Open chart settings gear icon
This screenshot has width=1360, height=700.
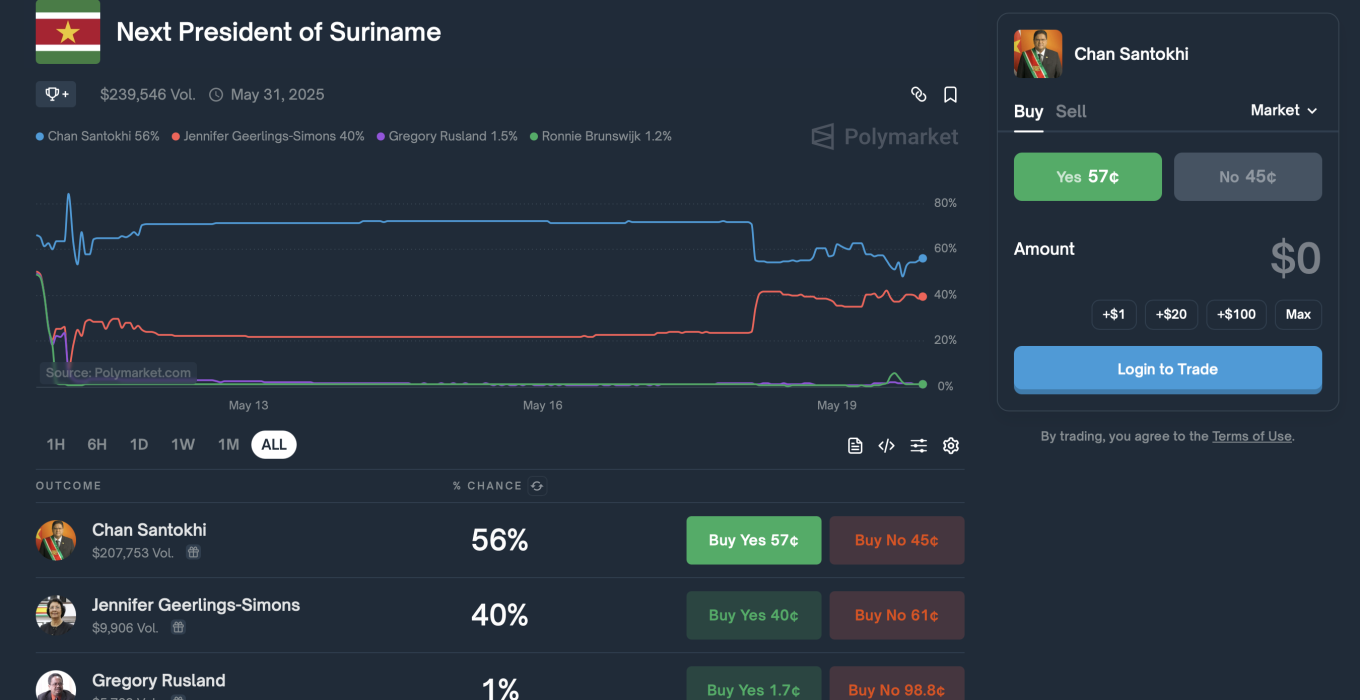(950, 446)
